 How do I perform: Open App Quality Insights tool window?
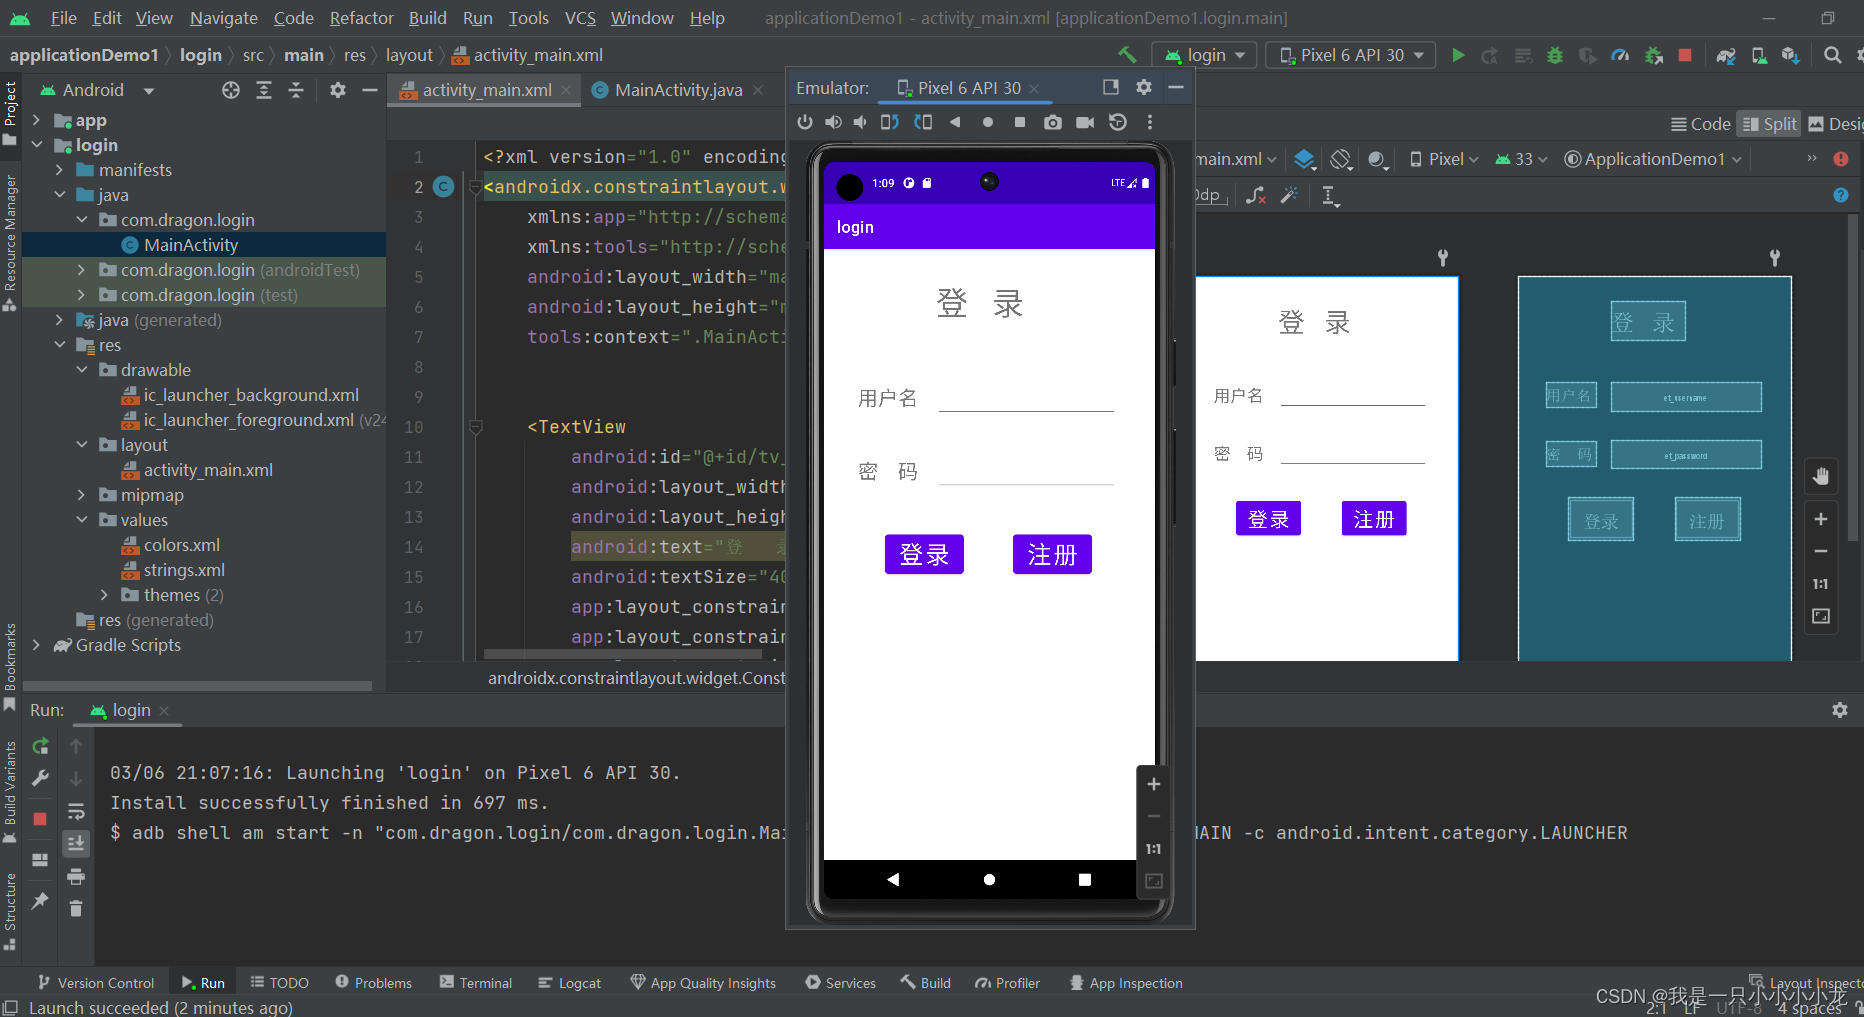[x=703, y=983]
